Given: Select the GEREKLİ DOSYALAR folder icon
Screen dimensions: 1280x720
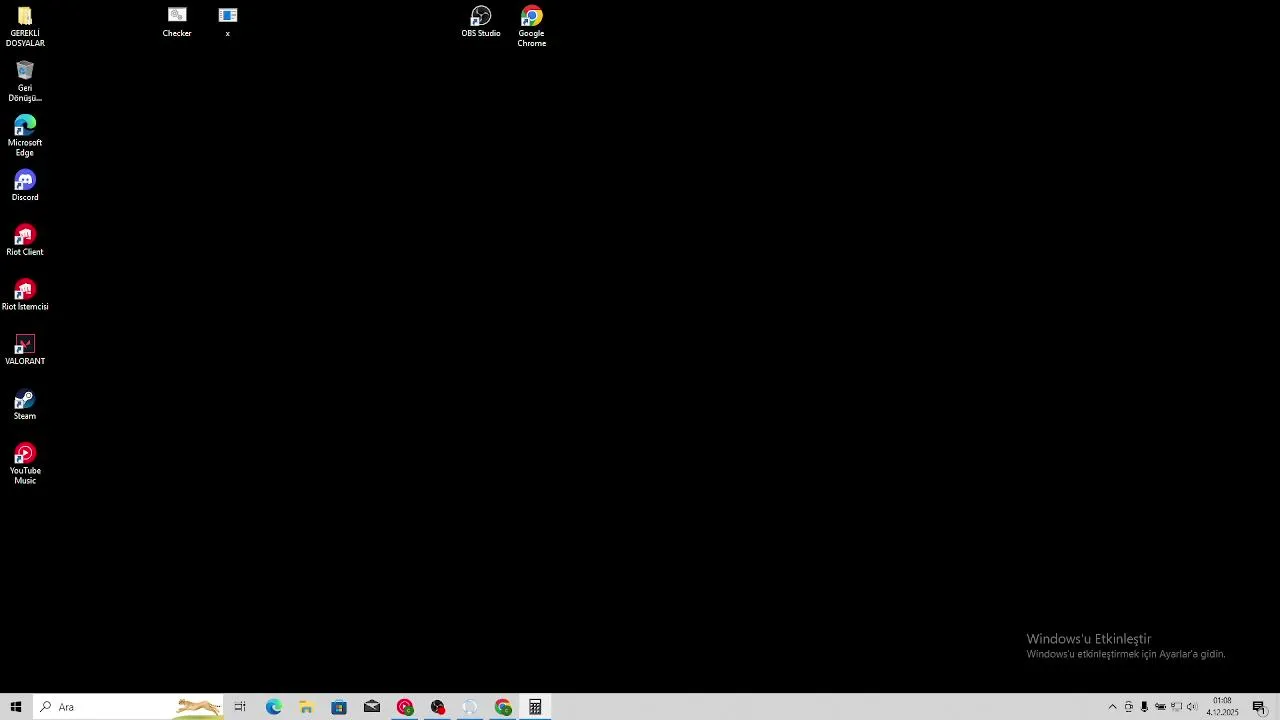Looking at the screenshot, I should [x=25, y=26].
